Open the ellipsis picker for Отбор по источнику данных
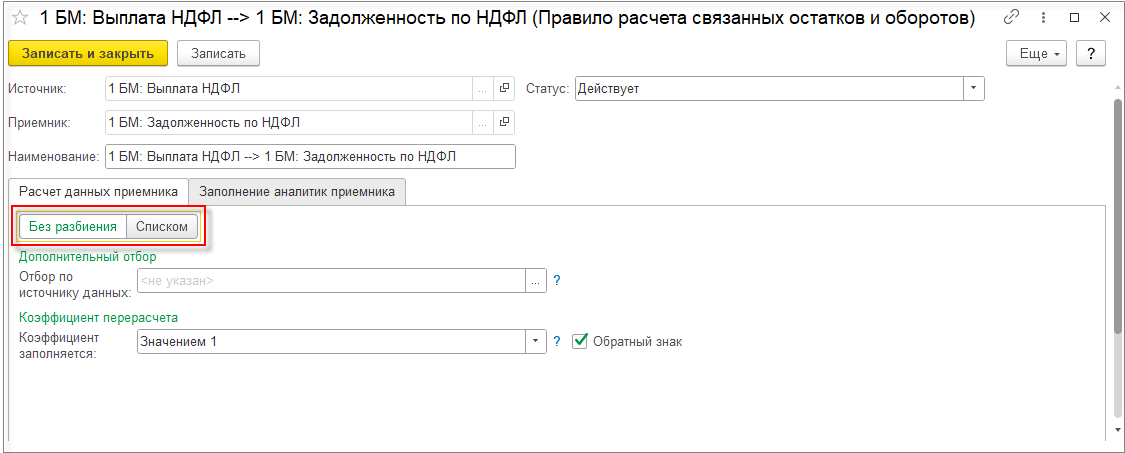 point(536,281)
